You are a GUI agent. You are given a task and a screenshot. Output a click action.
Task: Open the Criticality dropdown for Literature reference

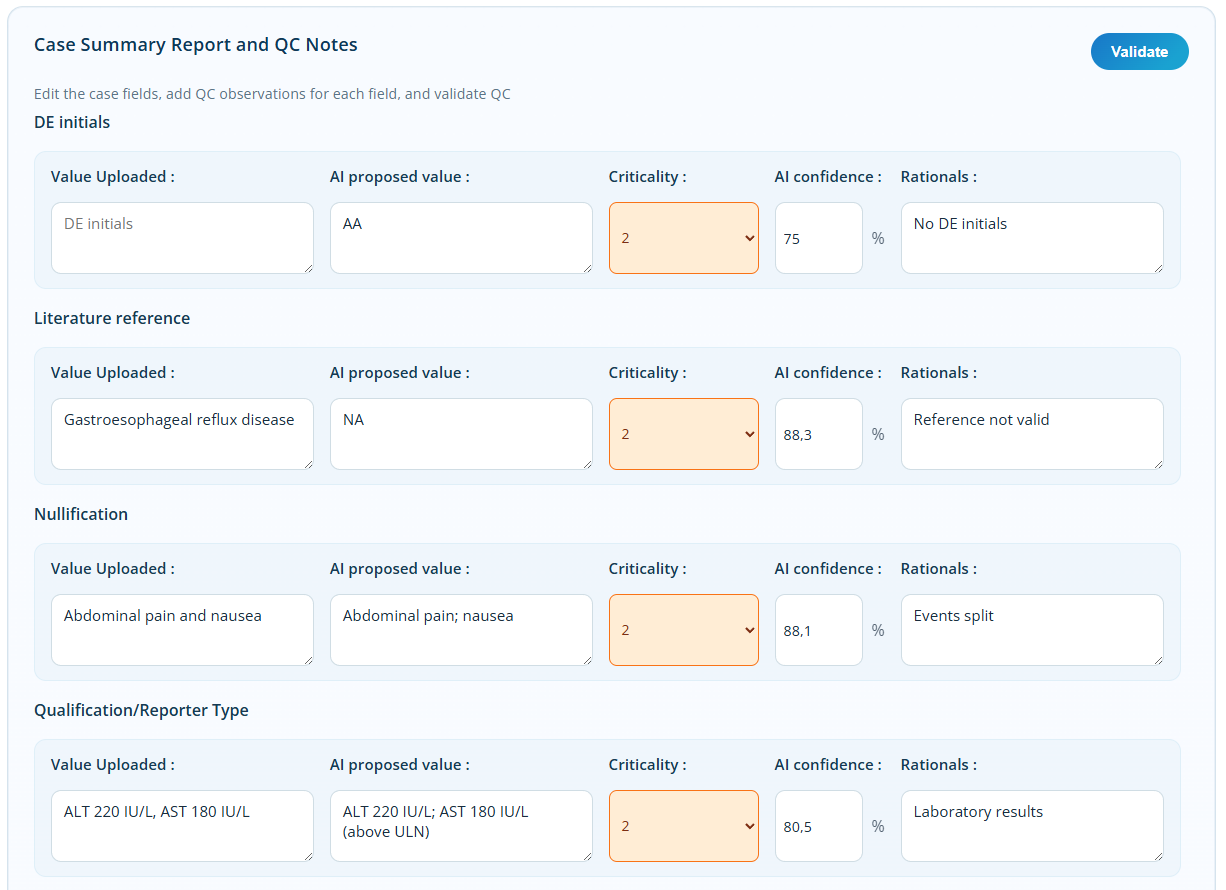click(x=683, y=434)
